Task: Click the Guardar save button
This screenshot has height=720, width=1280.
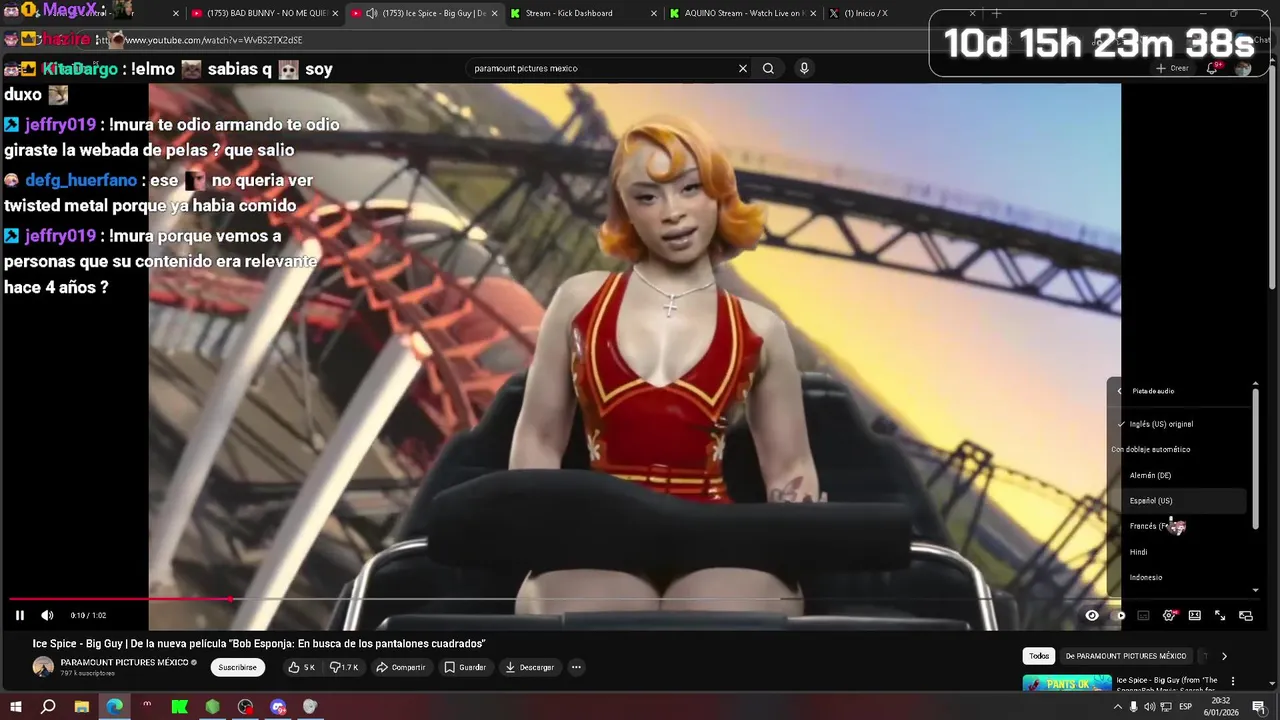Action: [465, 667]
